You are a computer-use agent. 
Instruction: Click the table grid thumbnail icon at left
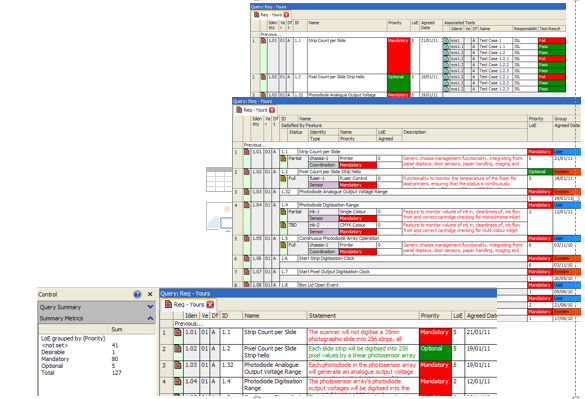pyautogui.click(x=219, y=180)
